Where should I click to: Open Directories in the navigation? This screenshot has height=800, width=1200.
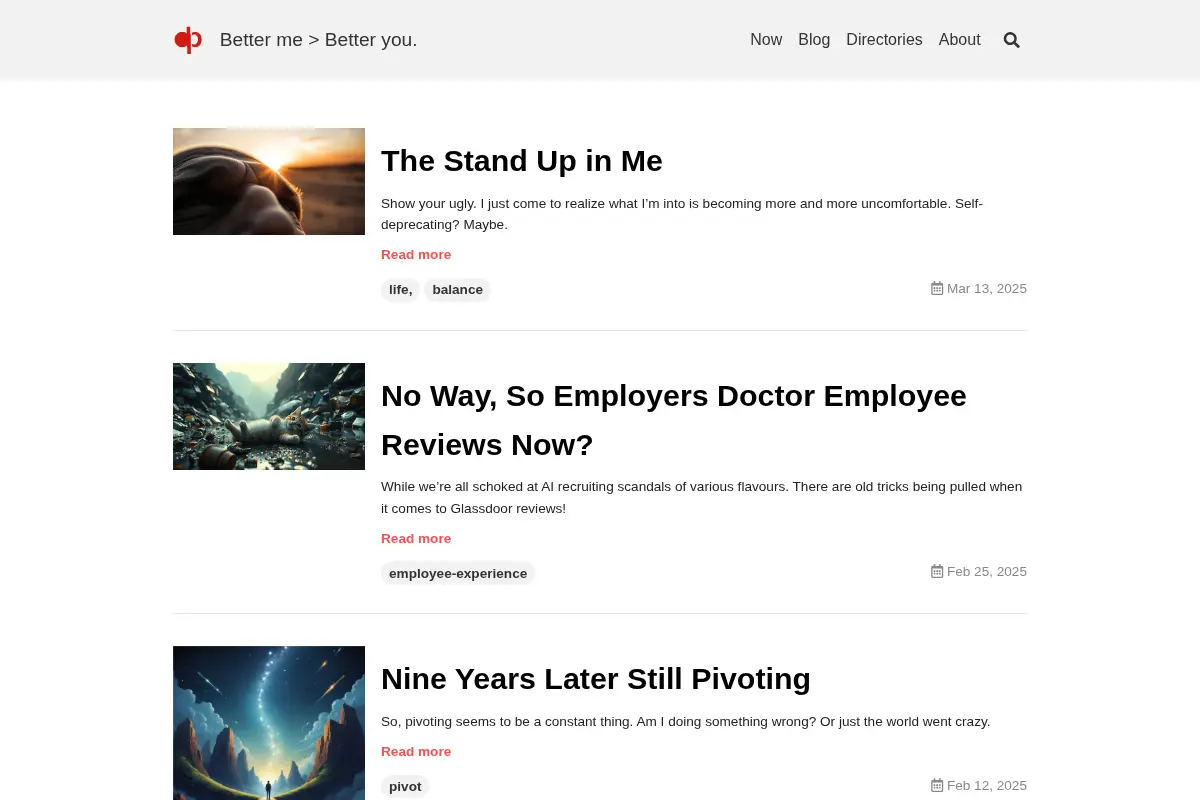tap(884, 40)
